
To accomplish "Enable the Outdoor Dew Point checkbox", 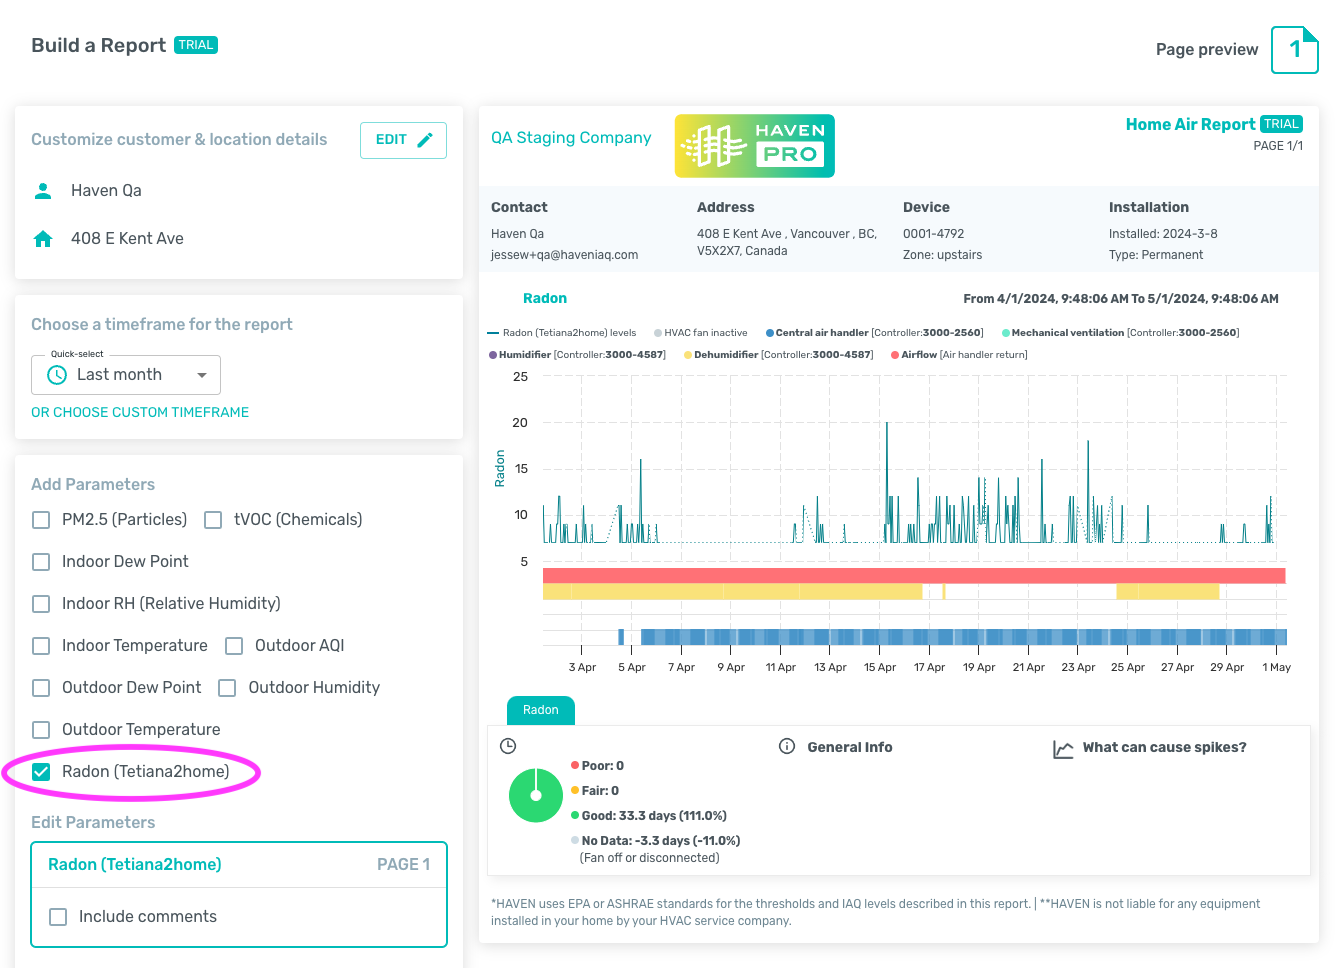I will pos(41,688).
